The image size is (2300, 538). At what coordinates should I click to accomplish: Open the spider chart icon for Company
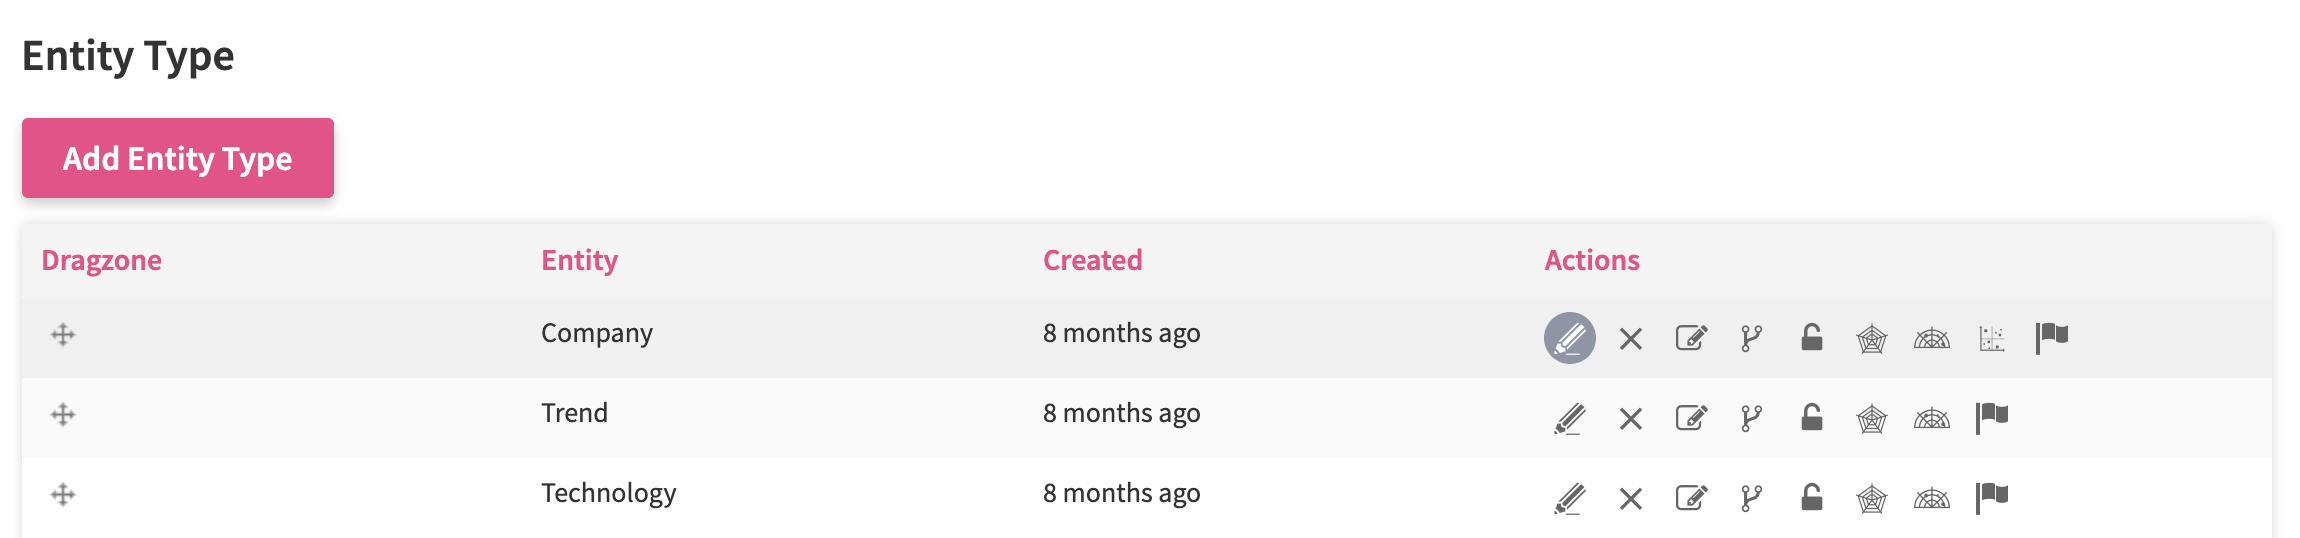click(x=1871, y=339)
